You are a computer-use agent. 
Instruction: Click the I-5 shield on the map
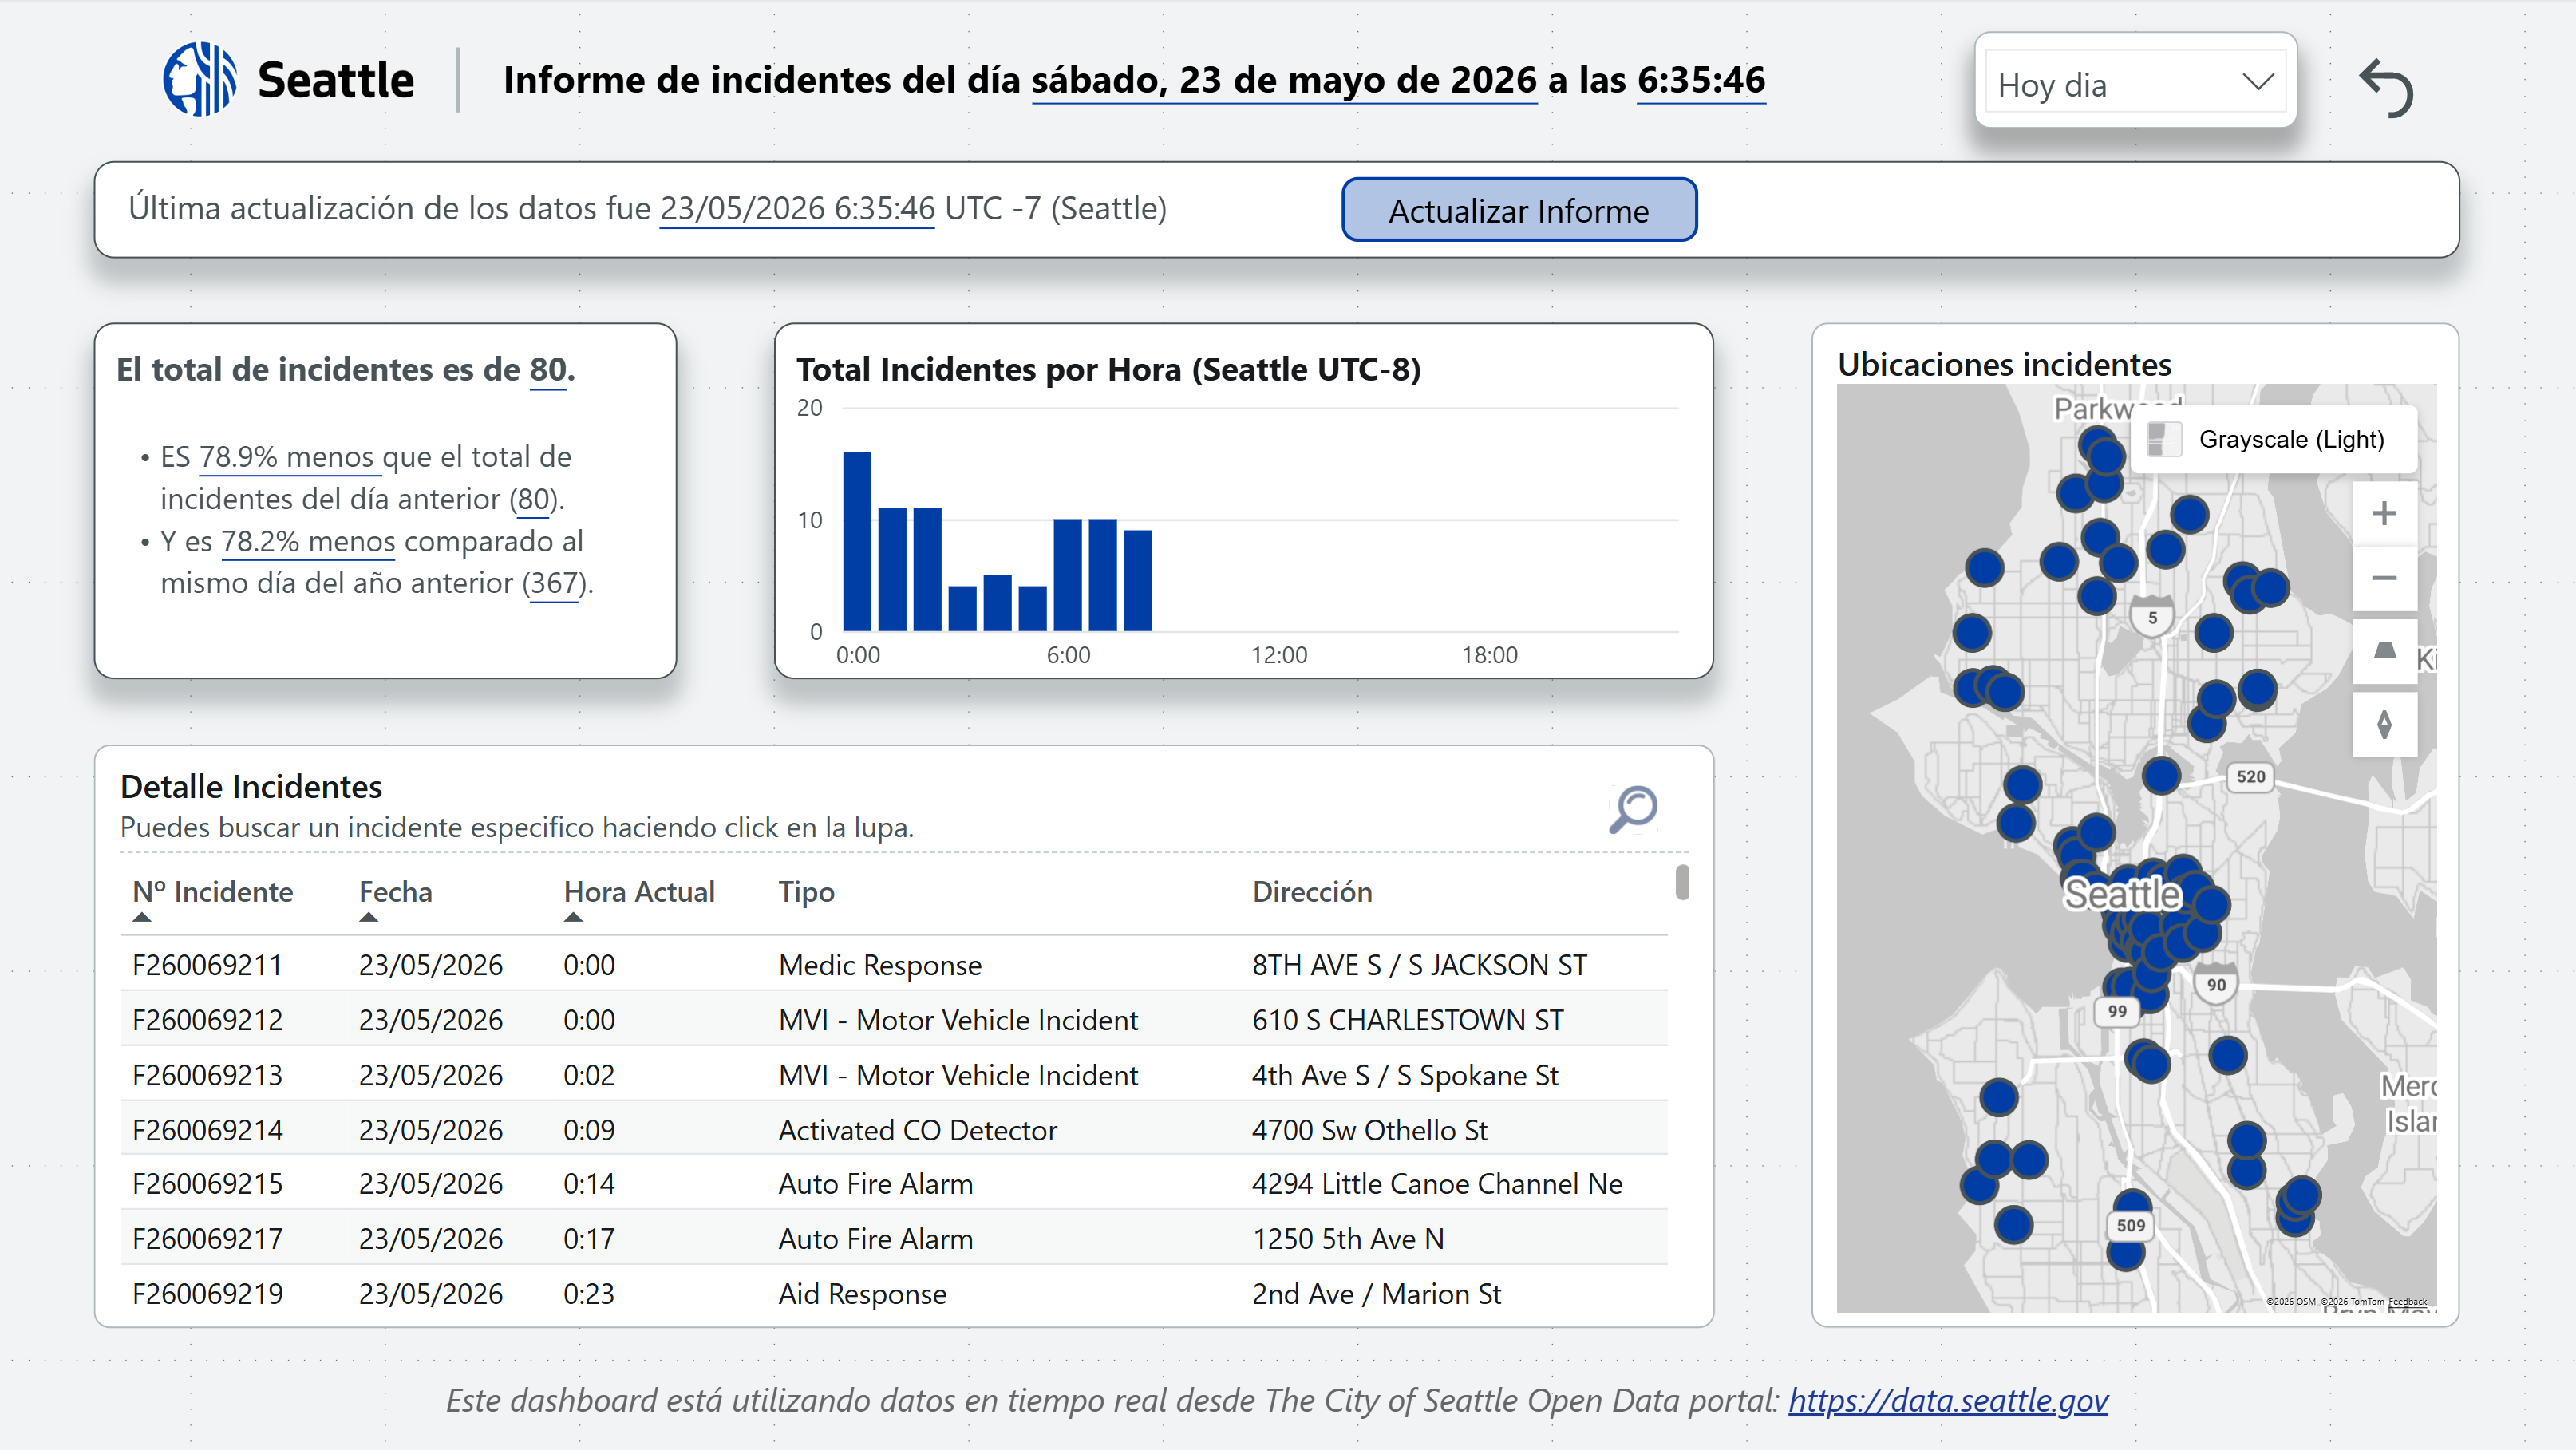(2152, 616)
